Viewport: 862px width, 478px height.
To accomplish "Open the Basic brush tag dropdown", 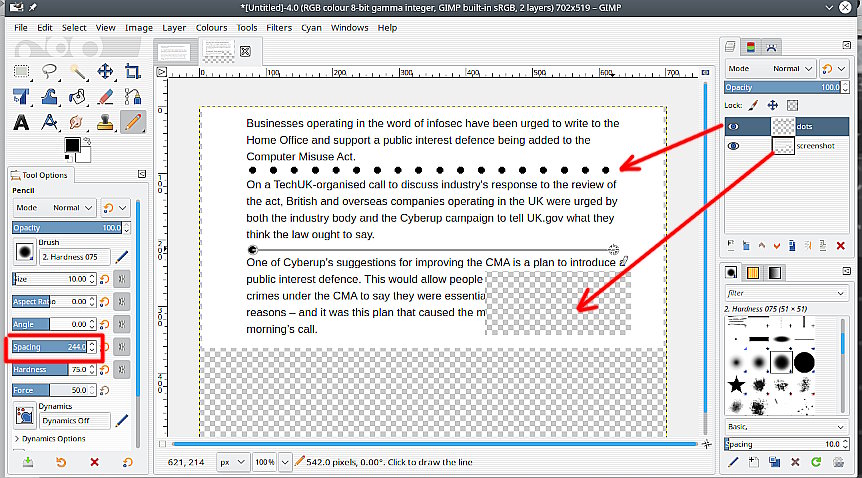I will [786, 427].
